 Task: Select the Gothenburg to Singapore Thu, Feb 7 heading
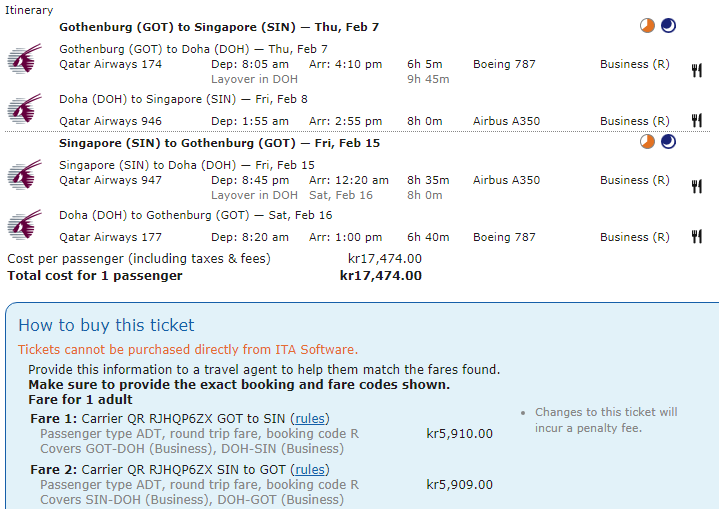pos(219,27)
